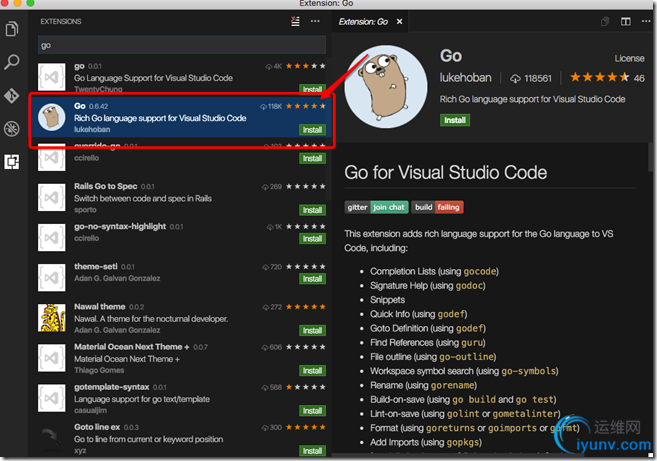The height and width of the screenshot is (461, 657).
Task: Click the Go gopher logo in details
Action: (x=385, y=87)
